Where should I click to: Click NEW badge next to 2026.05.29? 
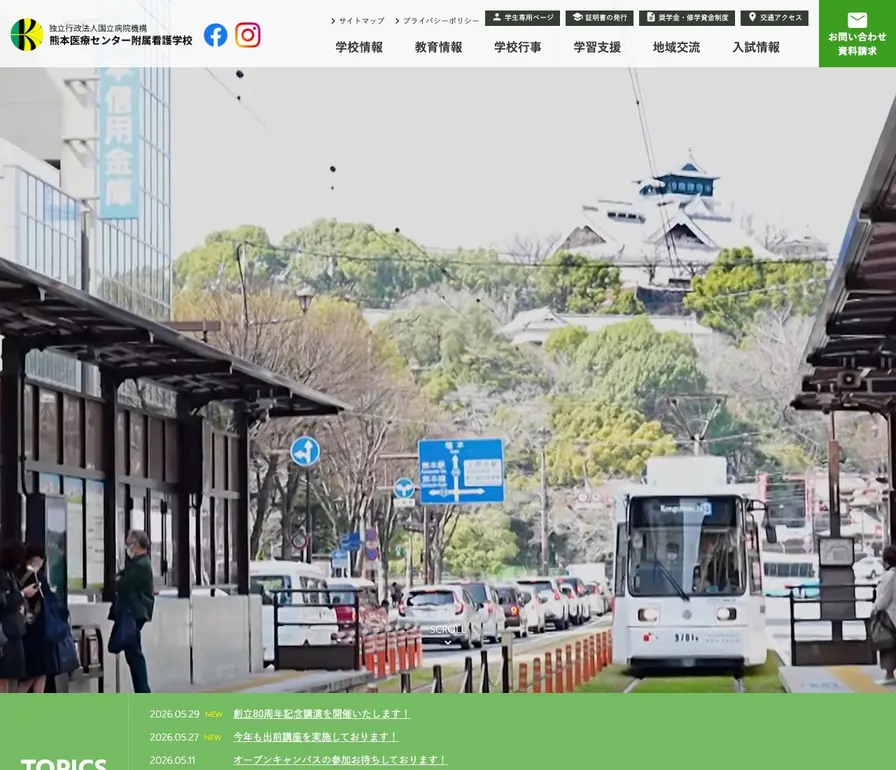[x=213, y=714]
